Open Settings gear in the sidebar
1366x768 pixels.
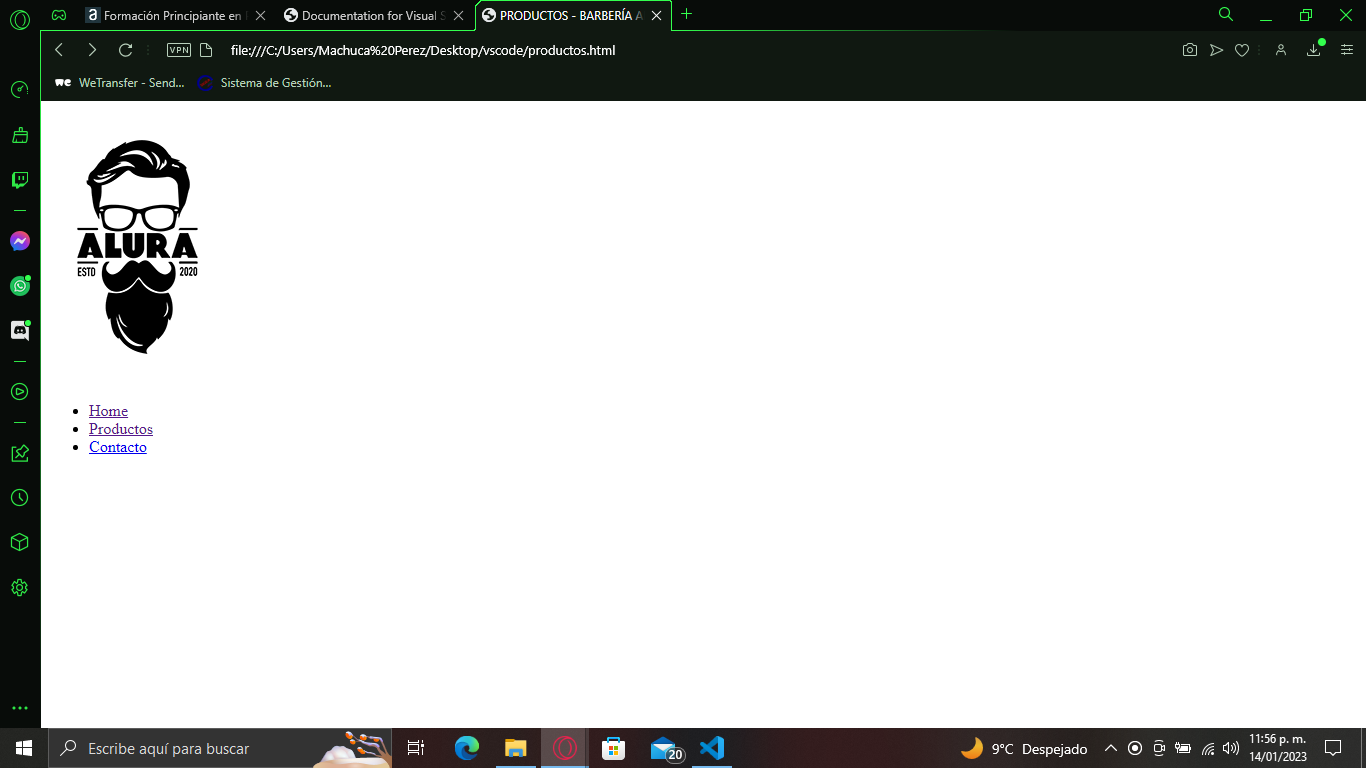[x=19, y=587]
